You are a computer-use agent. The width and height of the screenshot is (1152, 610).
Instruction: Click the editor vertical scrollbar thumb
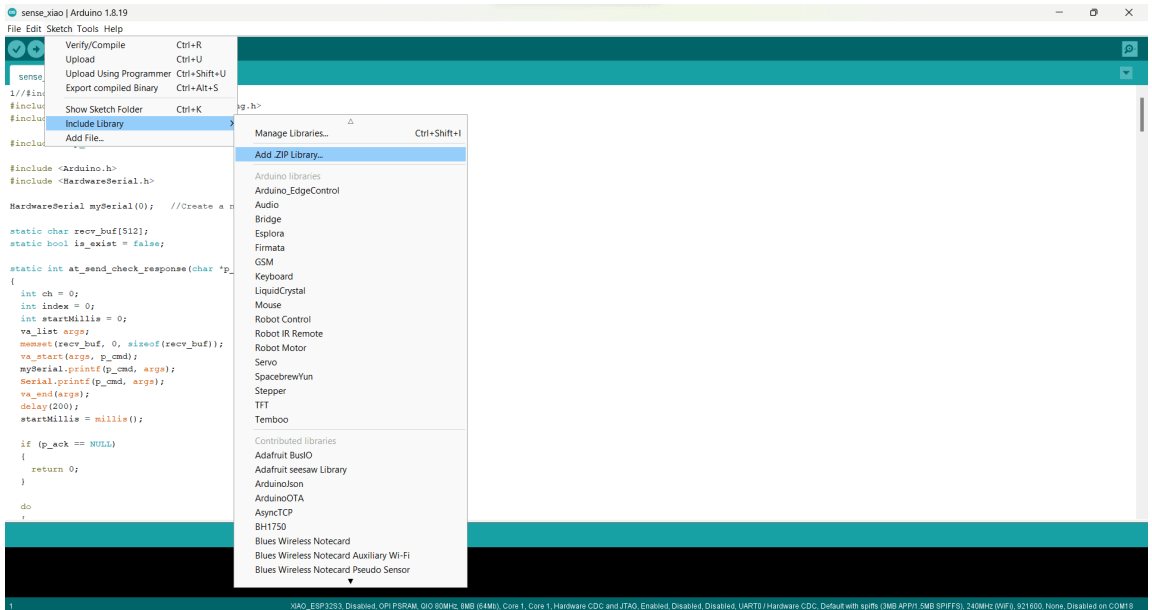(x=1141, y=114)
